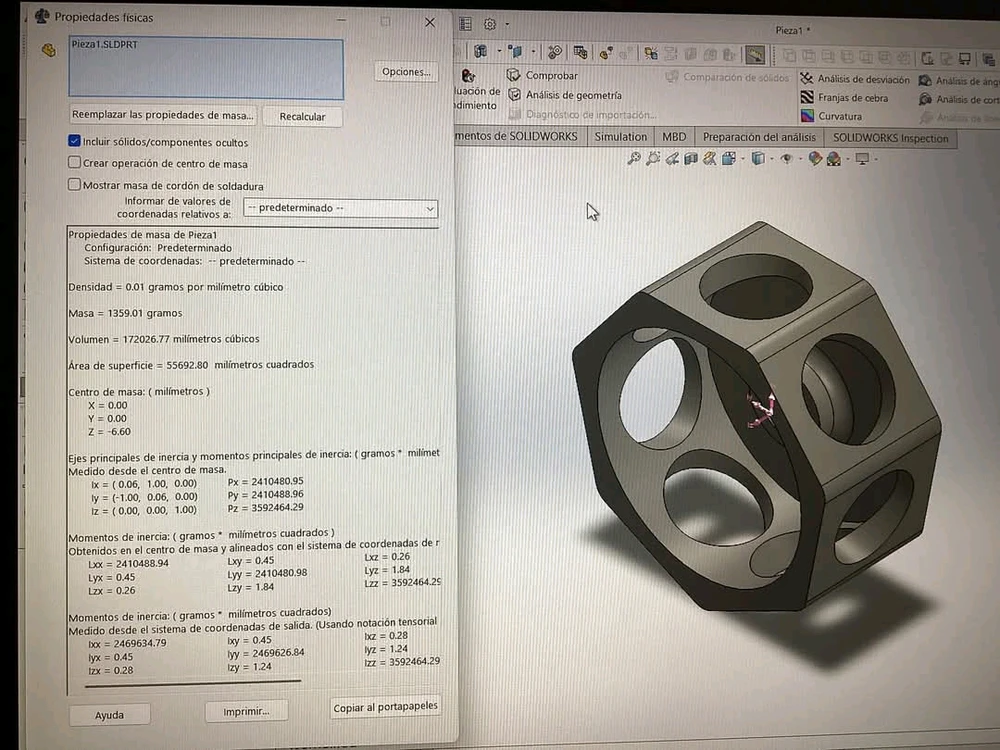This screenshot has width=1000, height=750.
Task: Check Mostrar masa de cordón de soldadura
Action: [75, 185]
